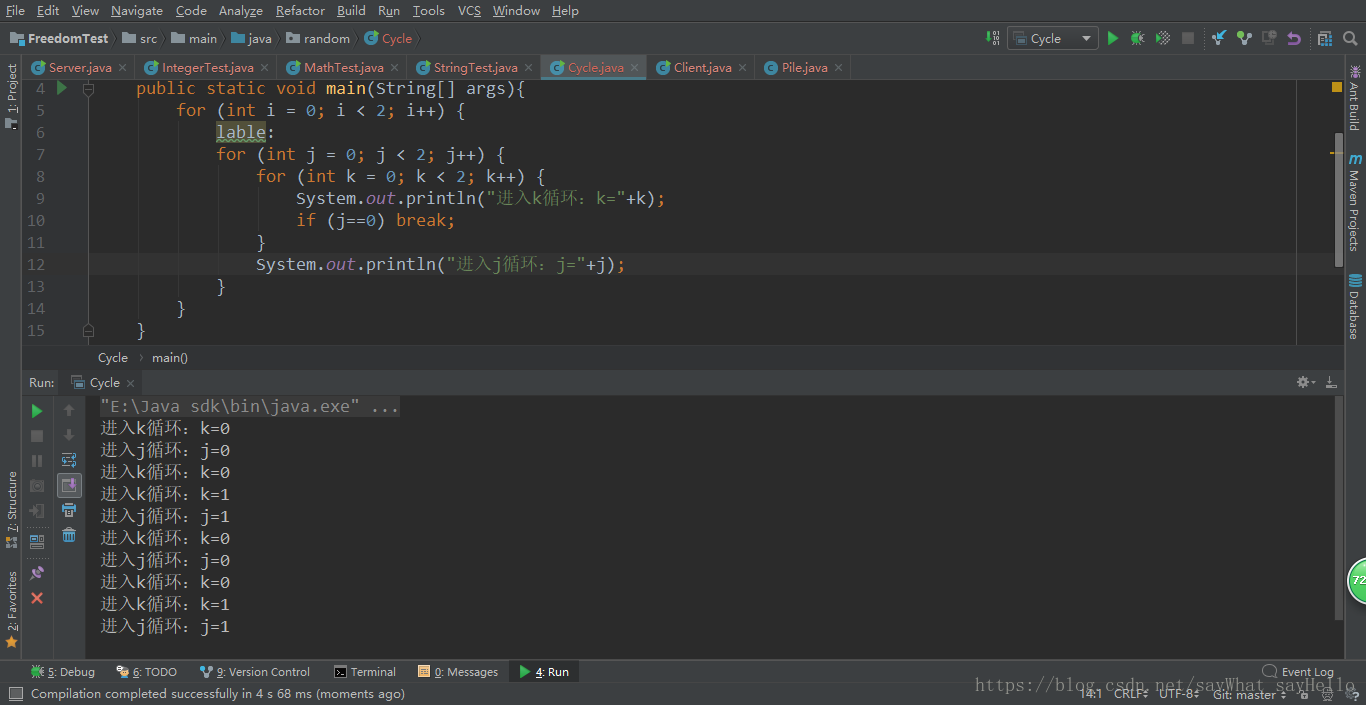
Task: Open Git: master branch popup
Action: point(1249,694)
